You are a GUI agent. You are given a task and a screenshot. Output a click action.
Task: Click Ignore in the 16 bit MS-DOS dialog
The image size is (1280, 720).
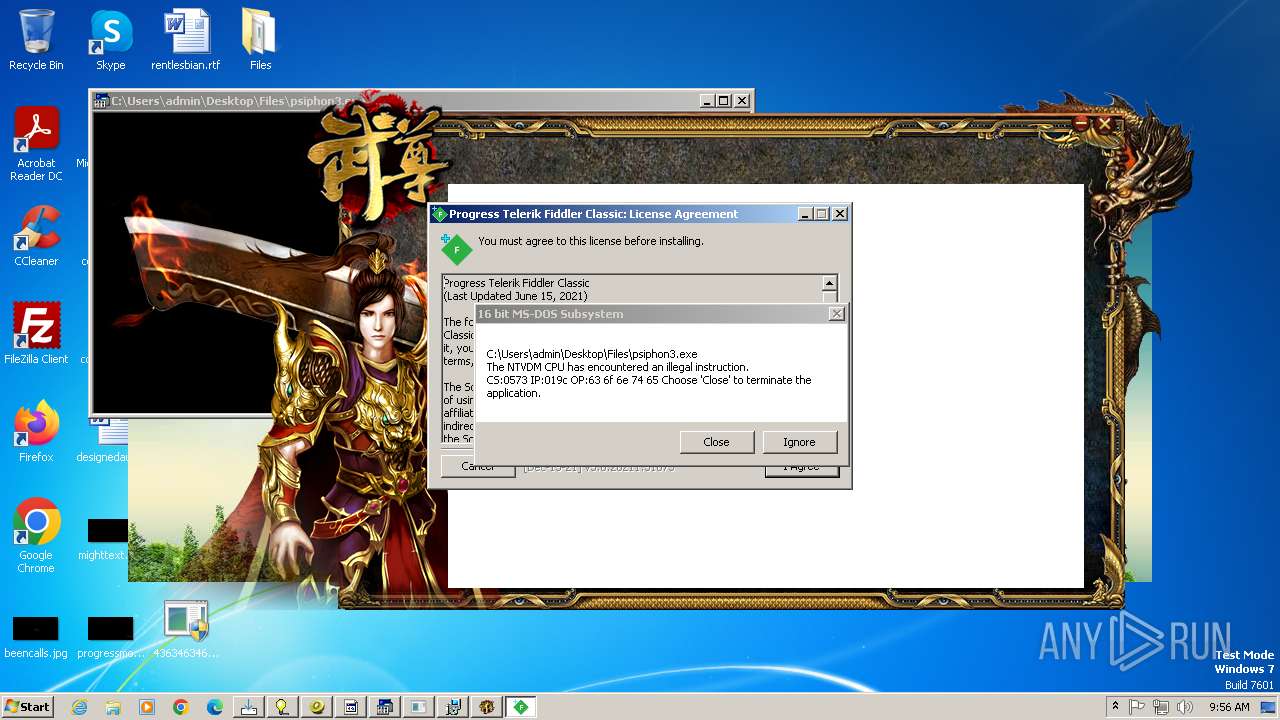pos(799,442)
